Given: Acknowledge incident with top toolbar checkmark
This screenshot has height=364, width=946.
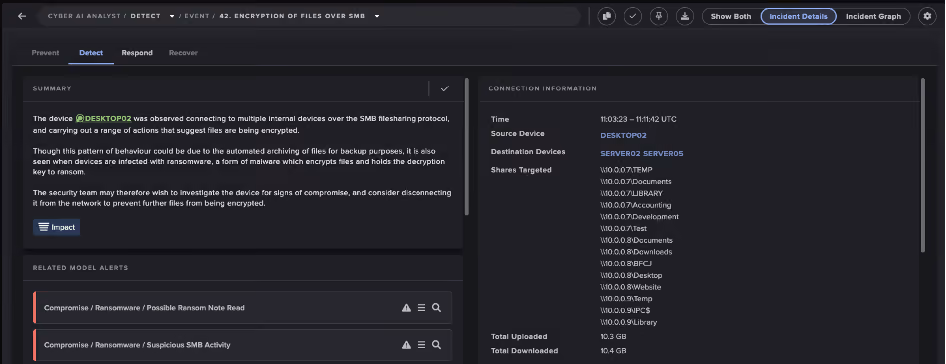Looking at the screenshot, I should [632, 16].
